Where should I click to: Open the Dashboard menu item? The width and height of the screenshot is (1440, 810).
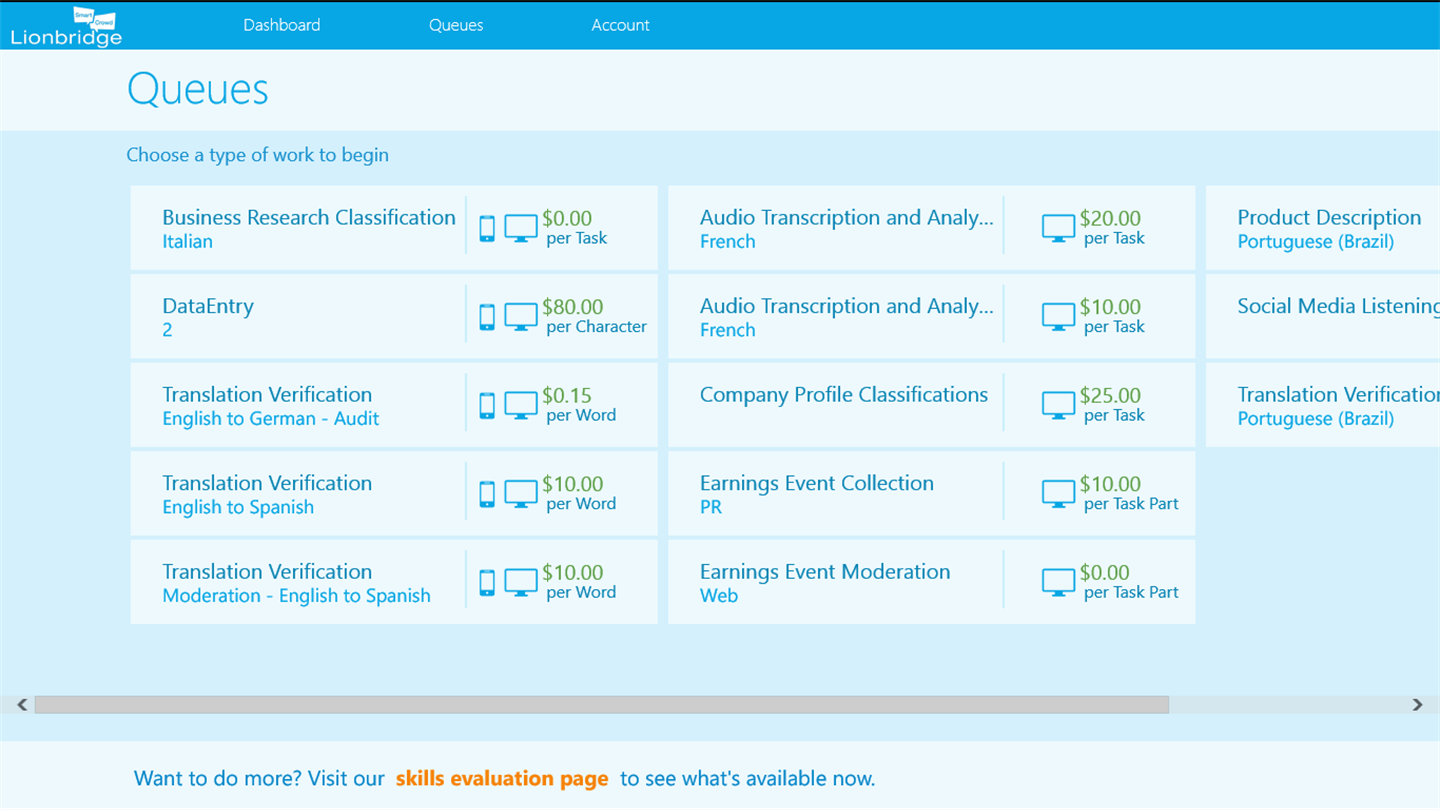(x=282, y=25)
